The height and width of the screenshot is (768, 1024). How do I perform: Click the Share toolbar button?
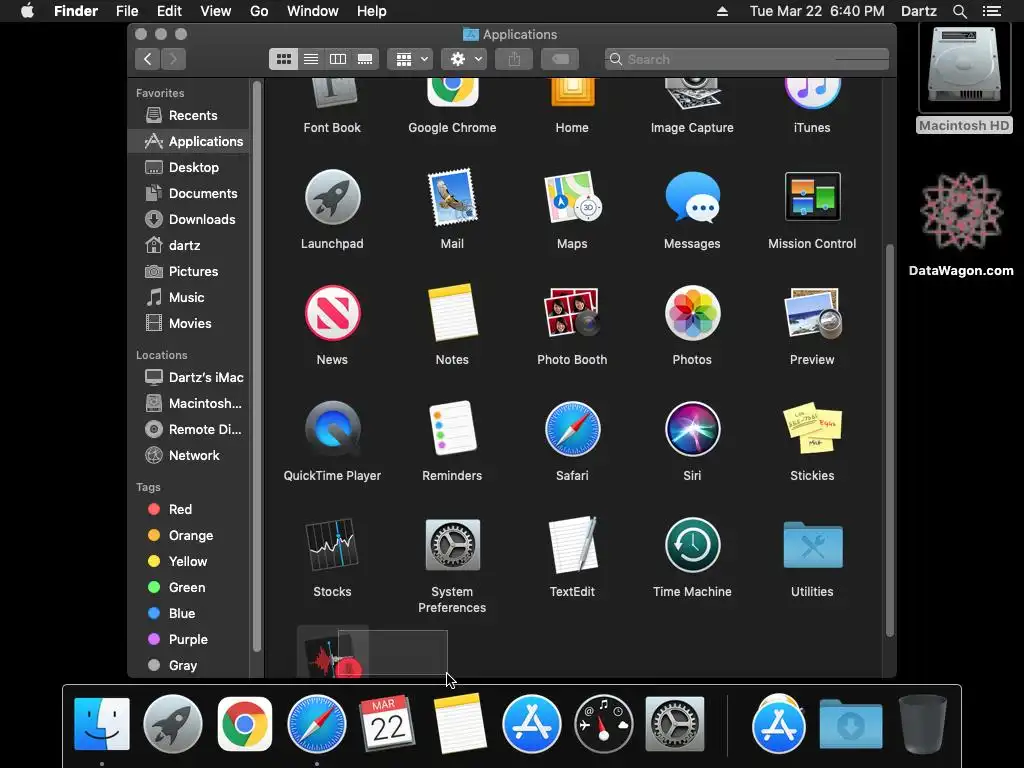pos(514,59)
